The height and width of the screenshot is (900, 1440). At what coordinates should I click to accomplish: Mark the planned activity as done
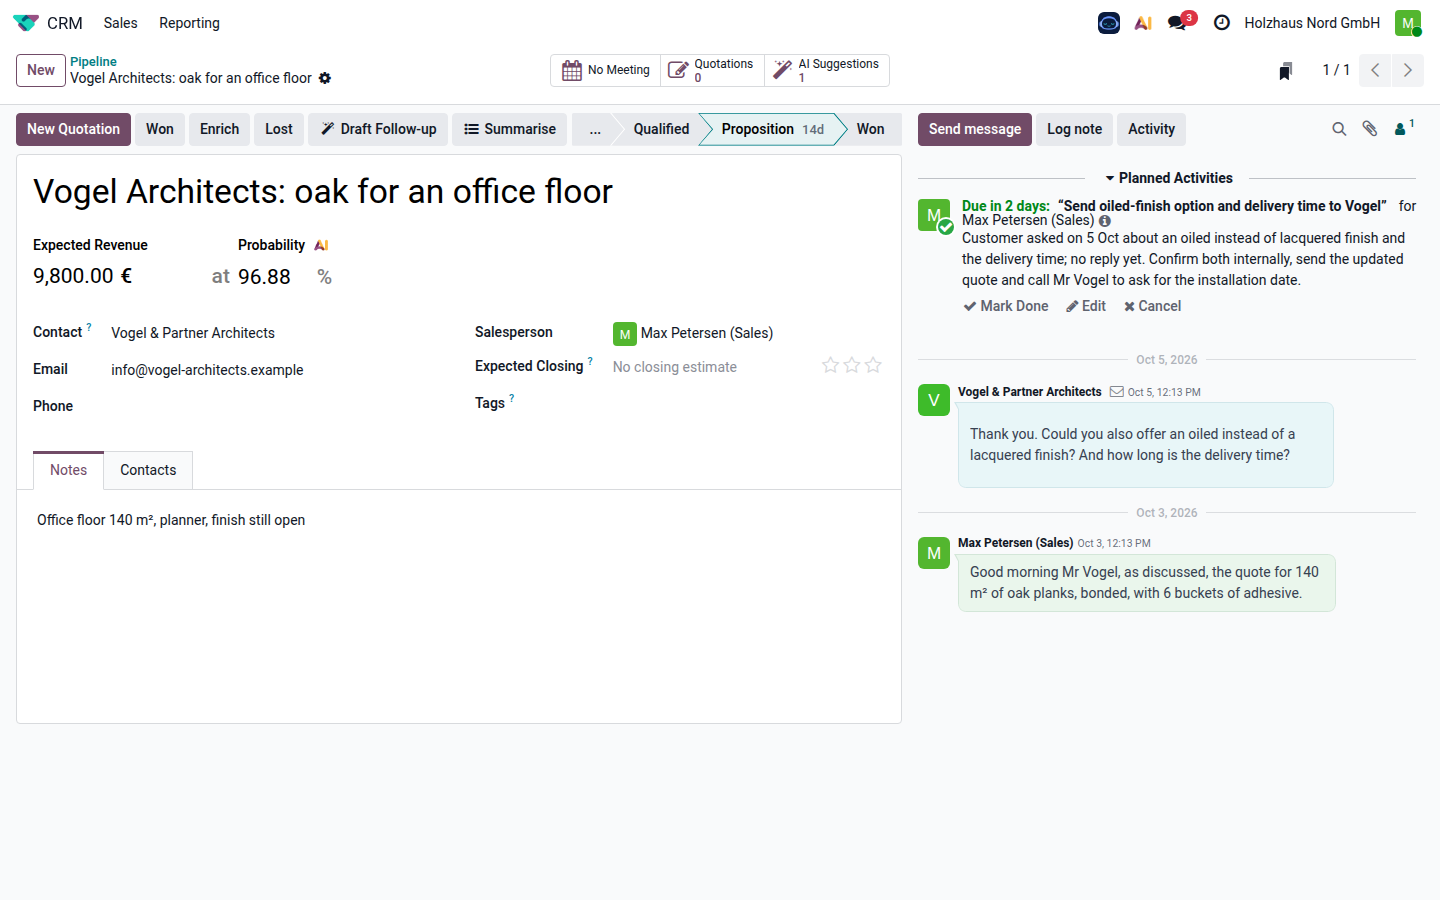tap(1006, 306)
